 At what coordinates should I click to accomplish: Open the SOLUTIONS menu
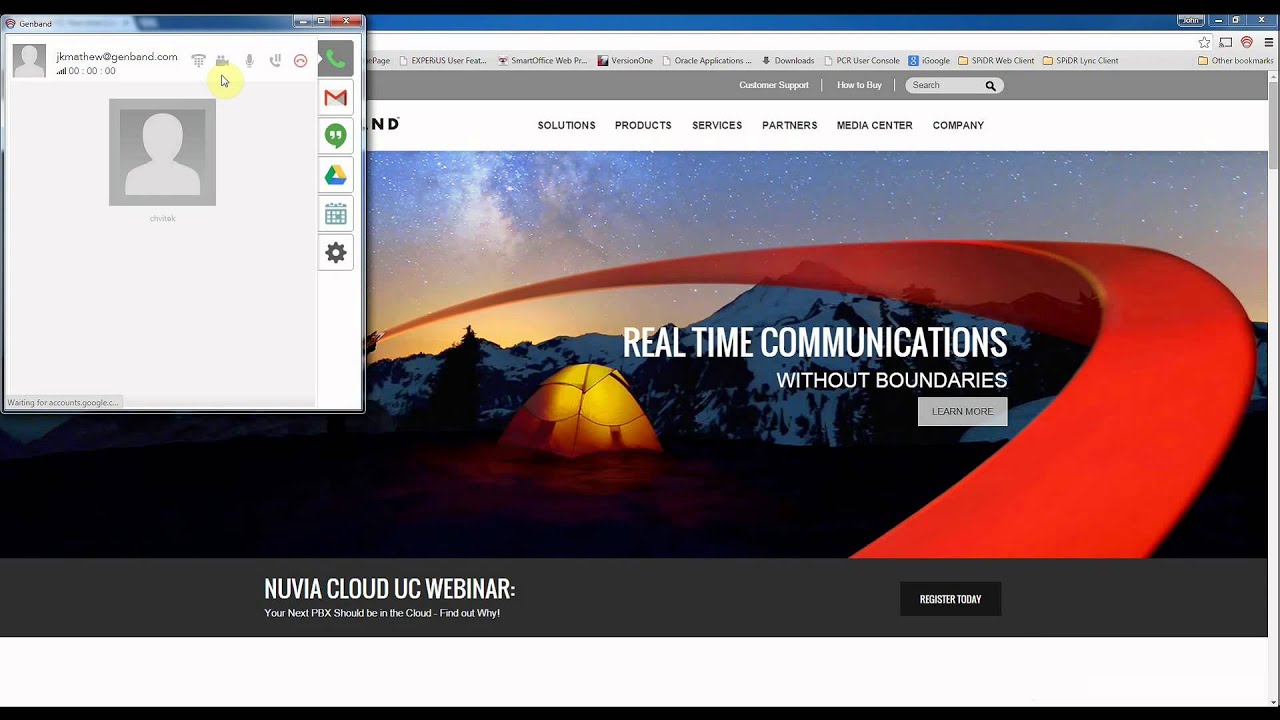pyautogui.click(x=566, y=125)
